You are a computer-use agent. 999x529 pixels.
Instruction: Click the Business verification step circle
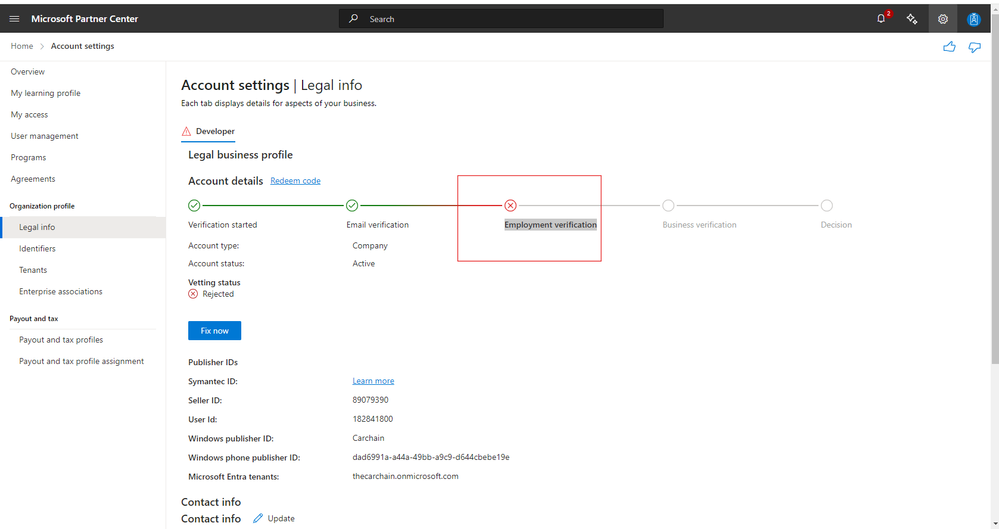coord(668,205)
